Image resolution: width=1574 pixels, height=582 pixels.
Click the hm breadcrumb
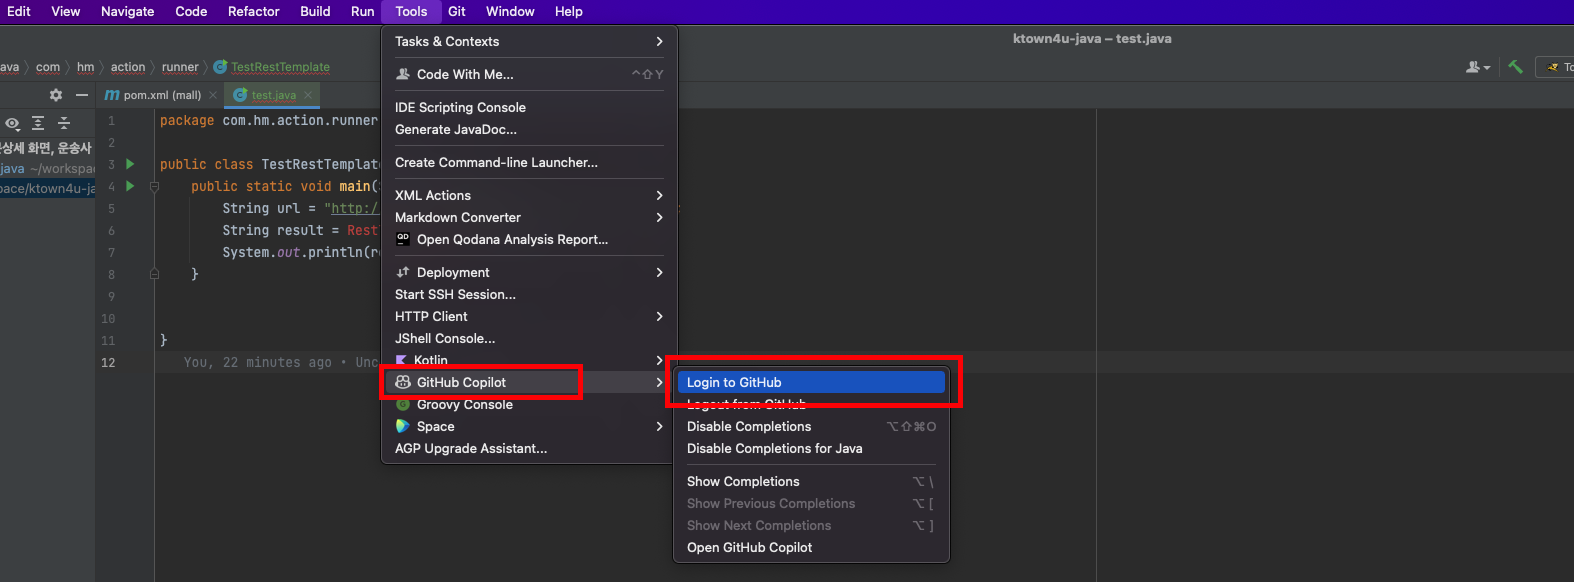[x=85, y=67]
